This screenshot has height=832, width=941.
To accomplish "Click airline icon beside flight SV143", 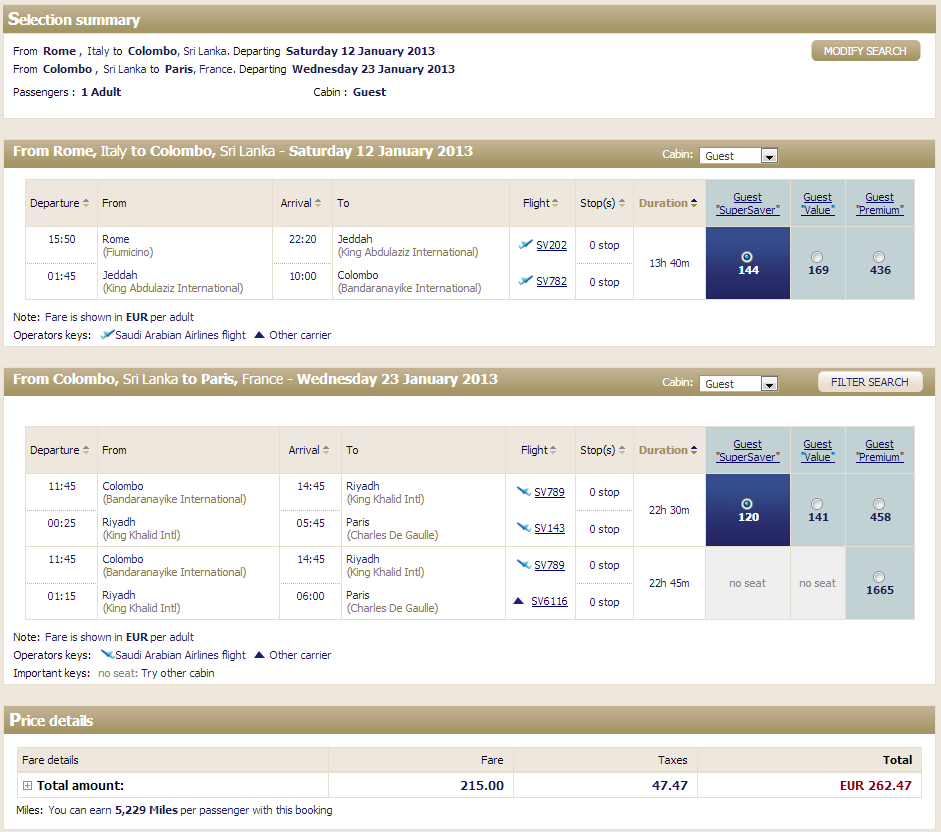I will (523, 528).
